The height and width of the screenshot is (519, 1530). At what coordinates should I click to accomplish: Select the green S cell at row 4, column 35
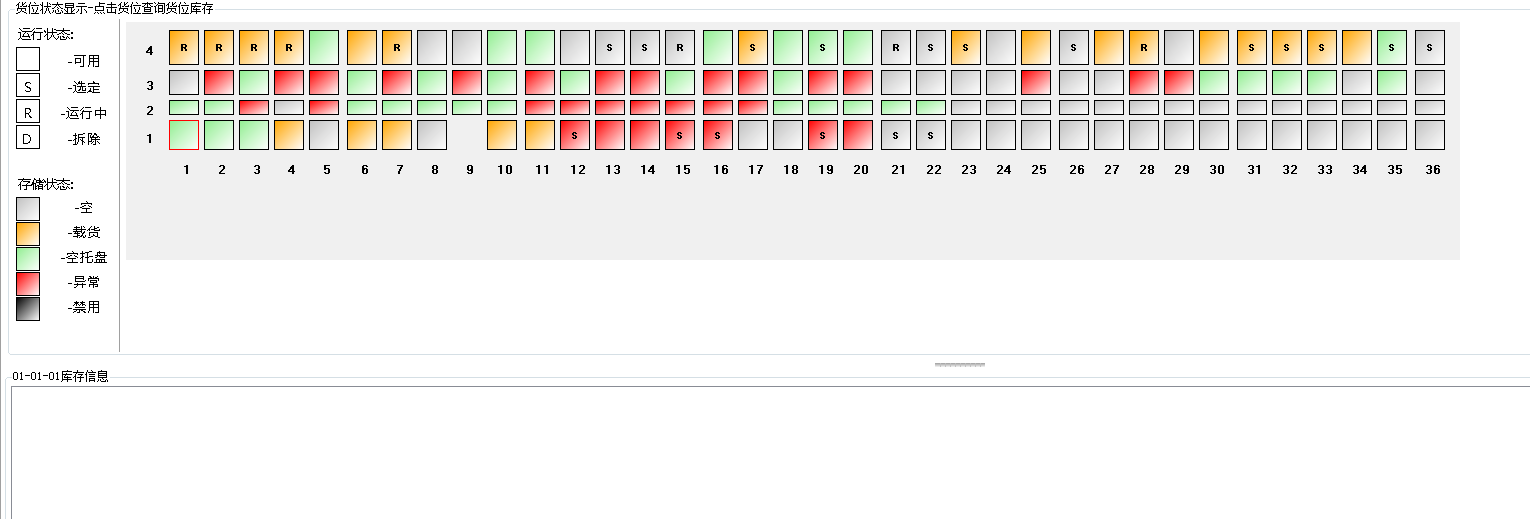click(1392, 47)
